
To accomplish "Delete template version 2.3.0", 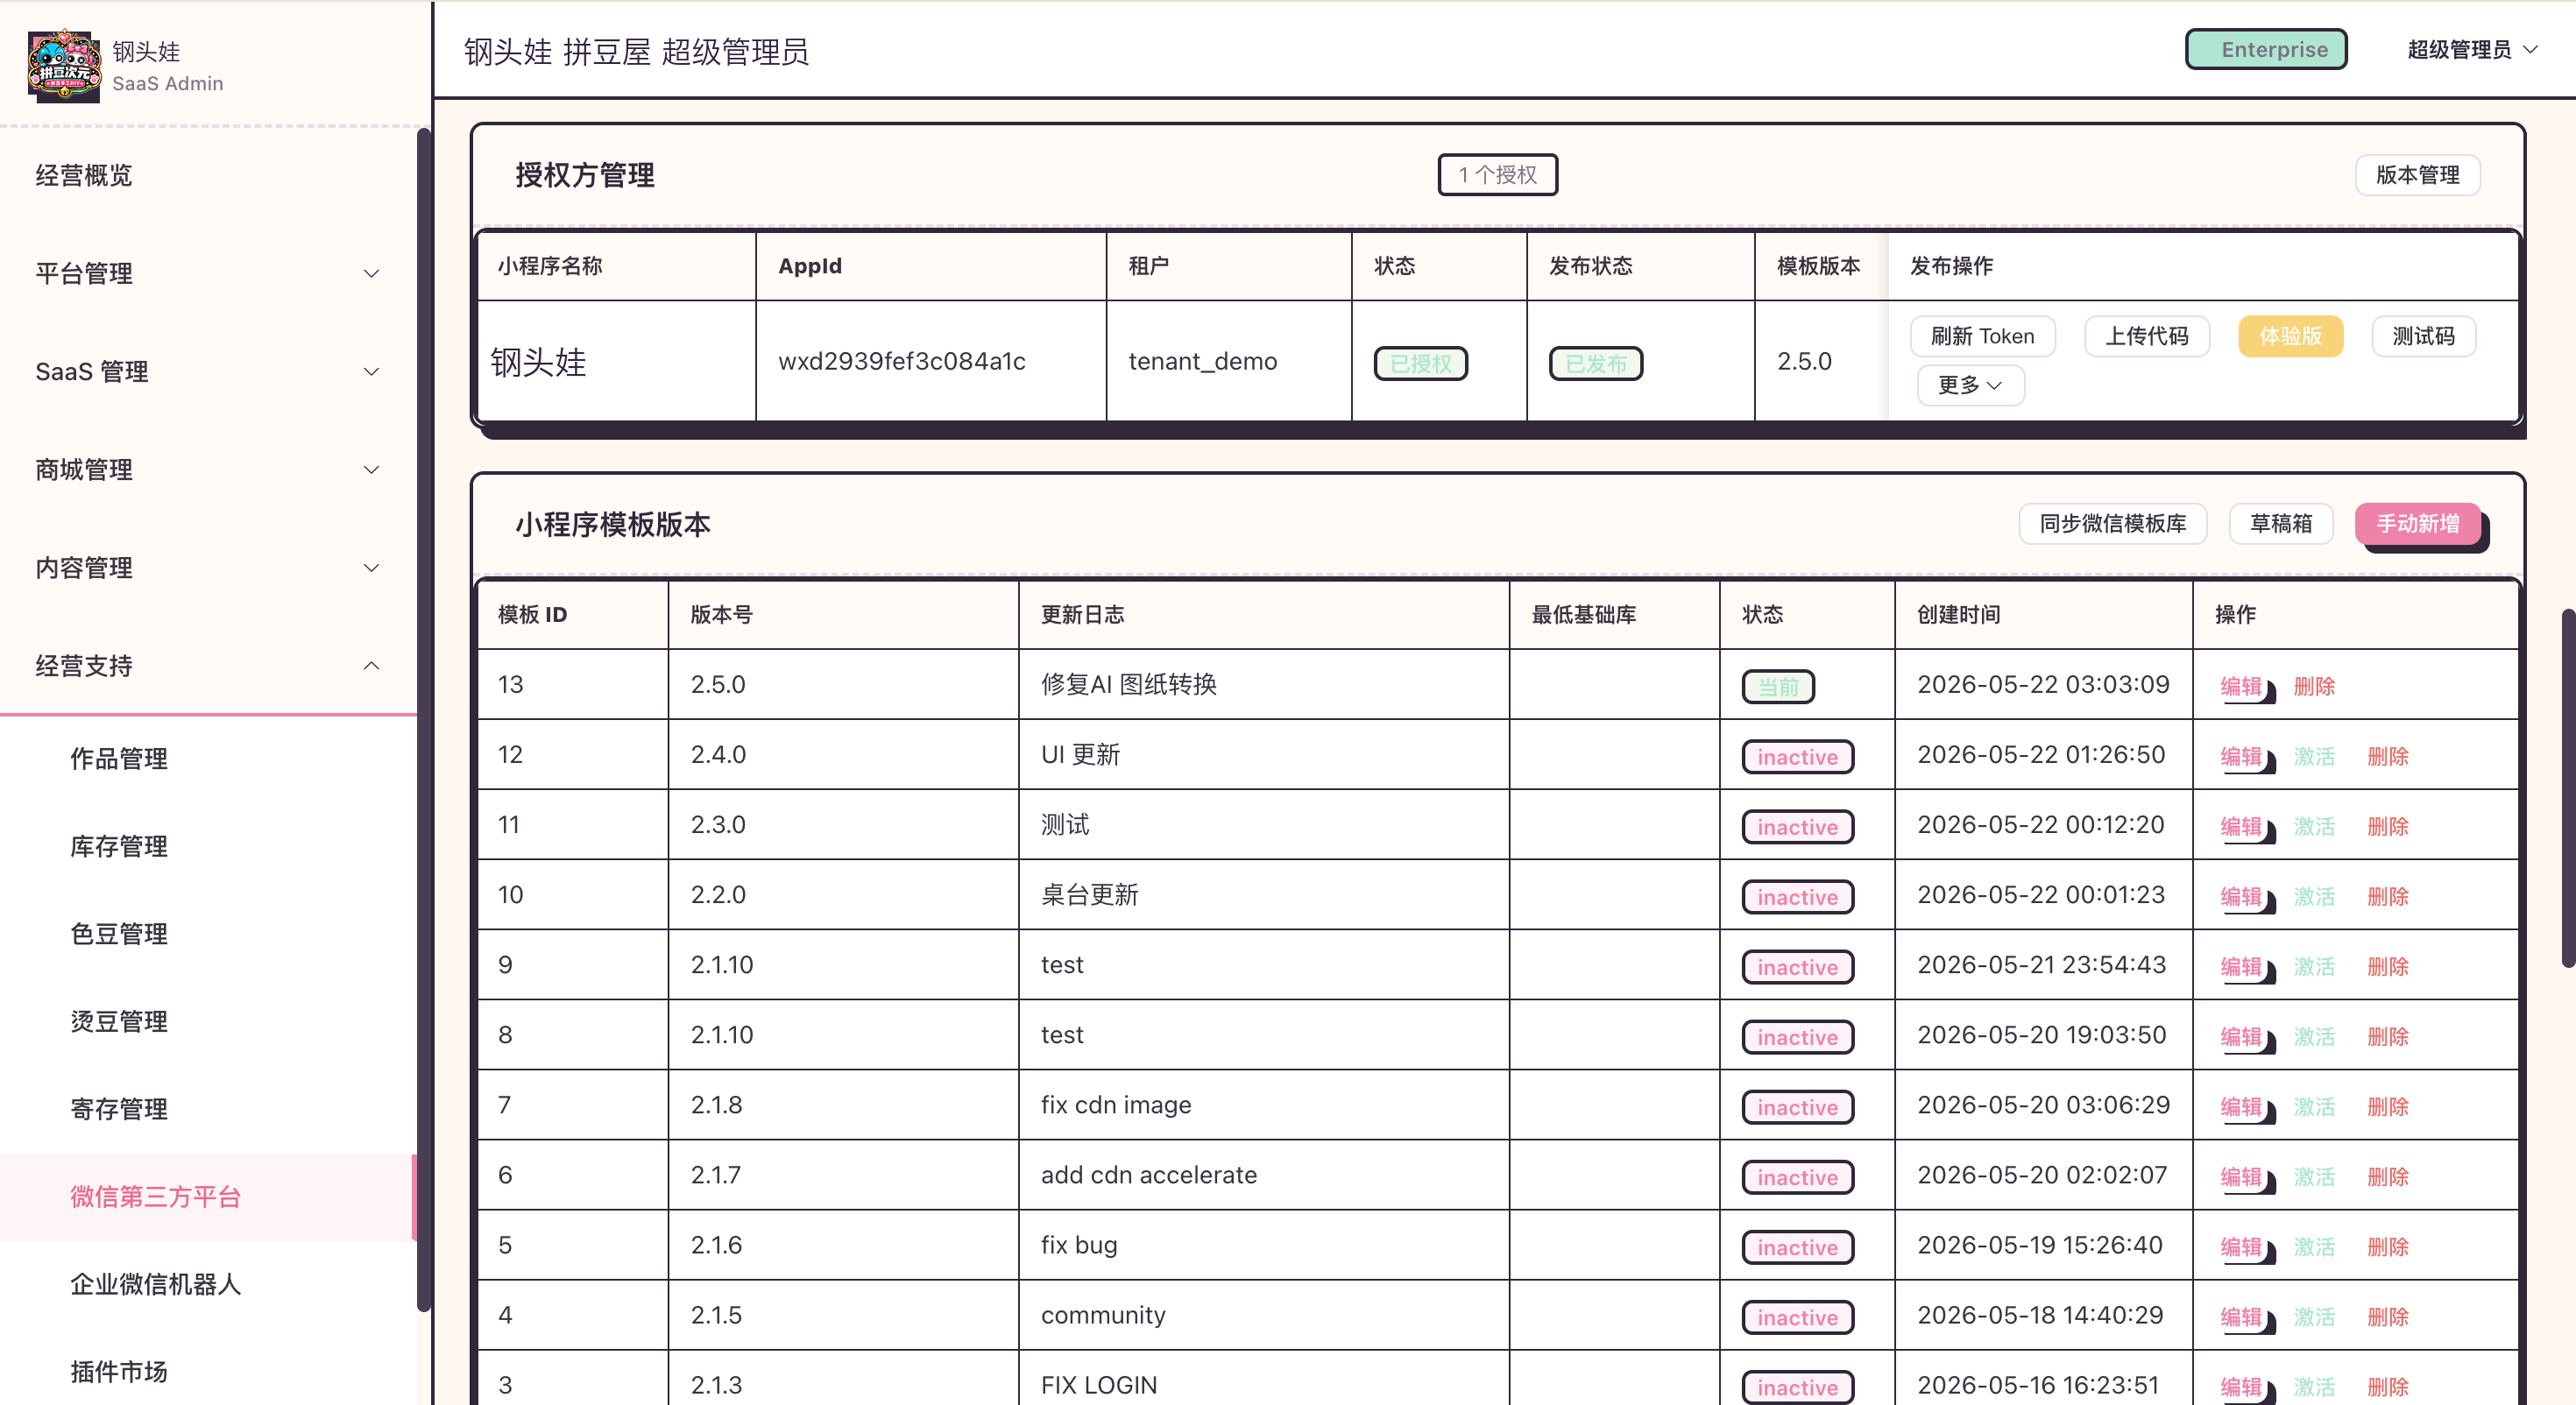I will click(x=2388, y=826).
